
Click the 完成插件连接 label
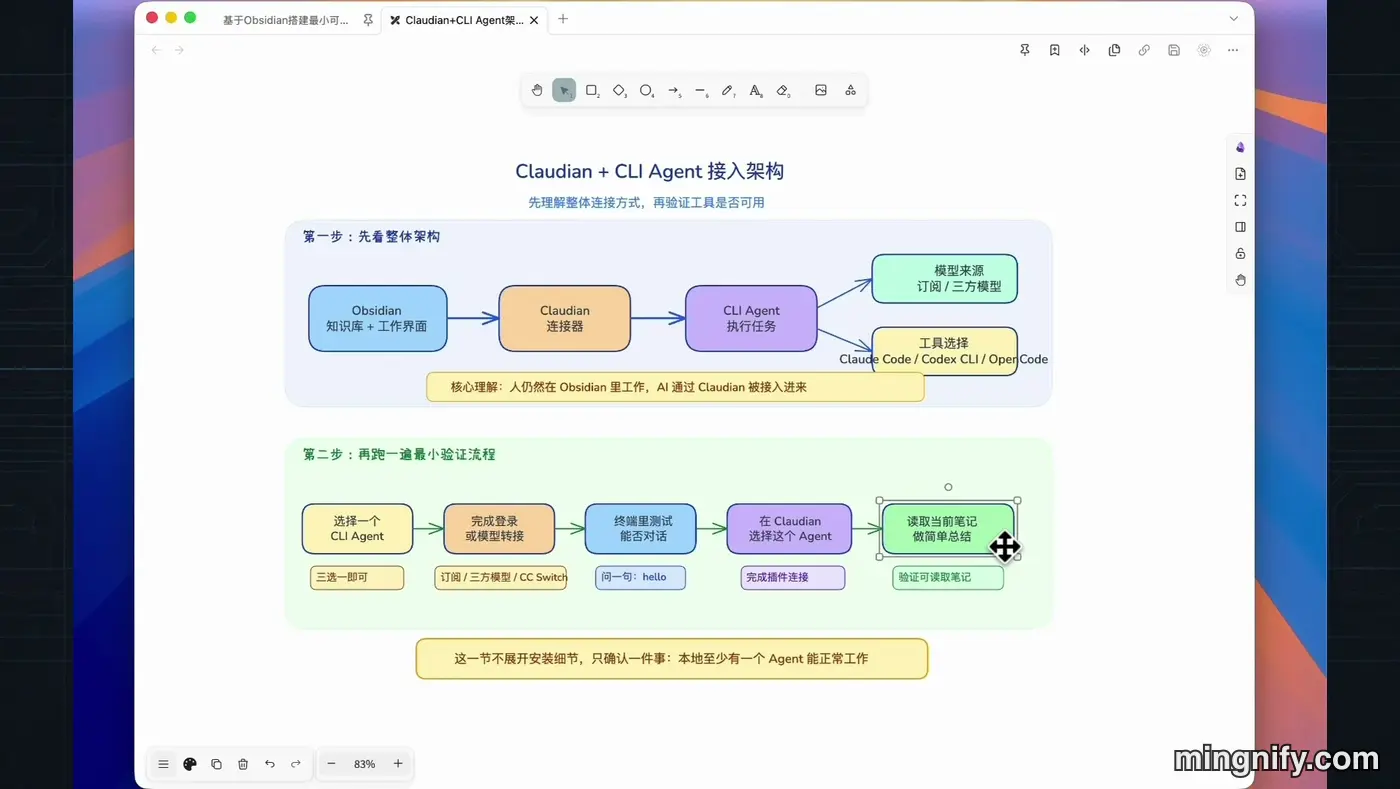[792, 577]
